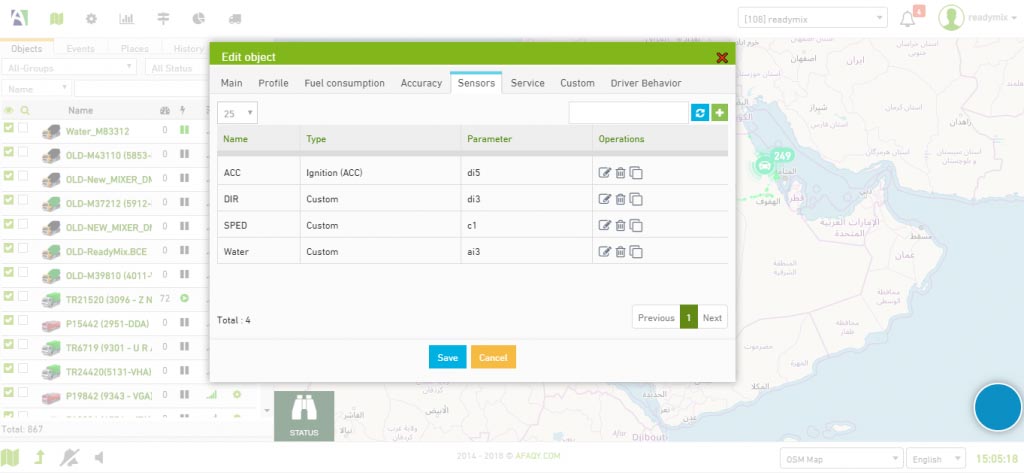1024x473 pixels.
Task: Open the notifications bell
Action: [908, 19]
